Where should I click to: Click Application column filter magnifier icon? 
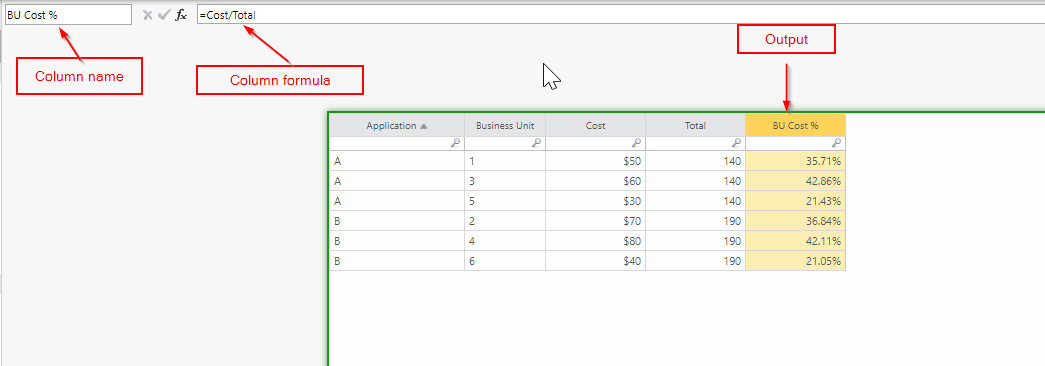[456, 143]
